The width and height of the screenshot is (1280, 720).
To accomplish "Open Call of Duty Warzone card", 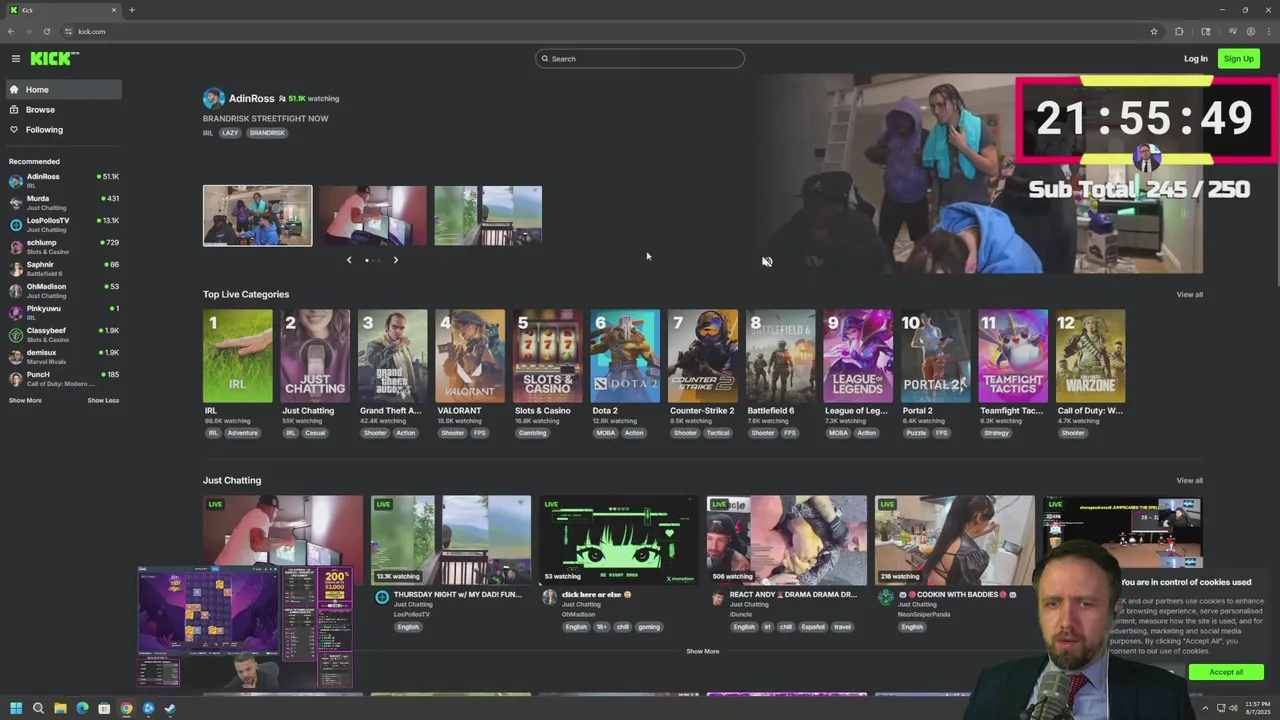I will tap(1090, 356).
